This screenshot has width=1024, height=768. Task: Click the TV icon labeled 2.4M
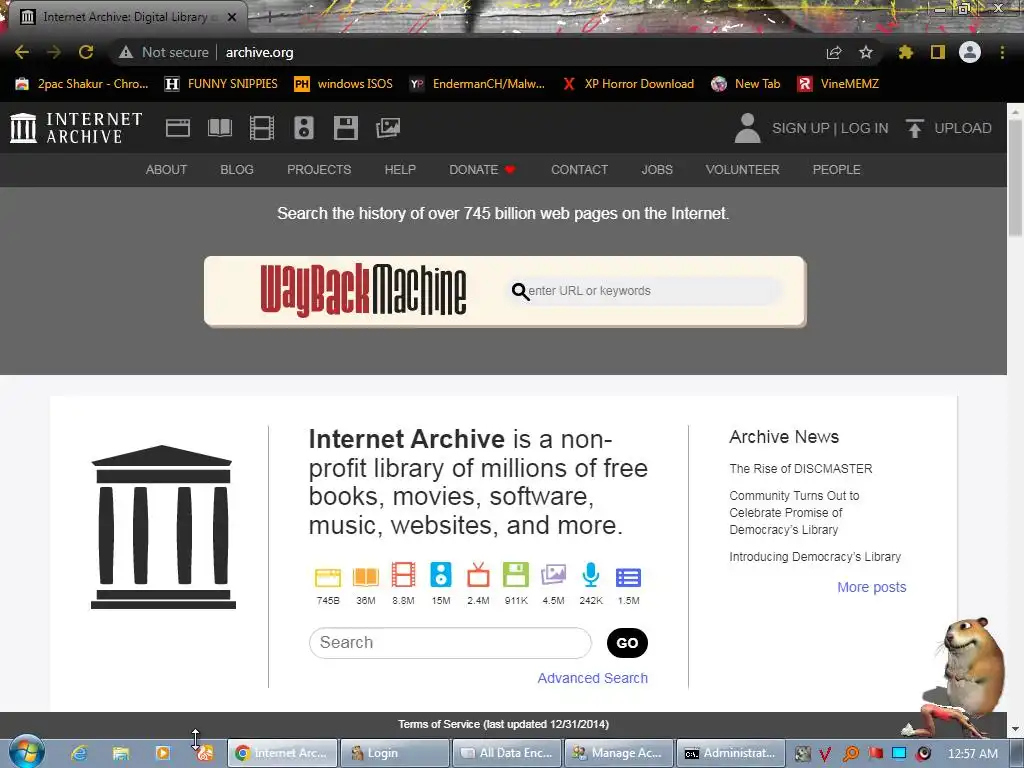coord(478,575)
